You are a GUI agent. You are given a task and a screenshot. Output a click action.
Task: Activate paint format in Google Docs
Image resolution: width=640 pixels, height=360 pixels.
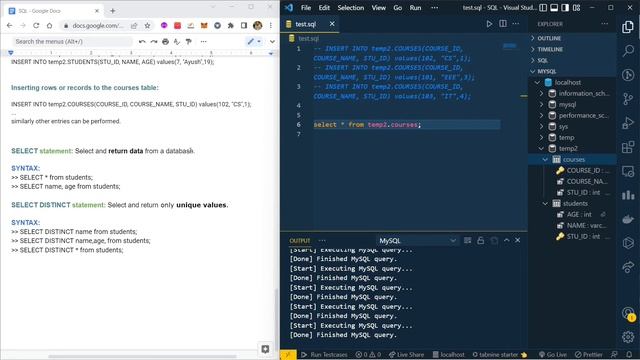(x=189, y=42)
